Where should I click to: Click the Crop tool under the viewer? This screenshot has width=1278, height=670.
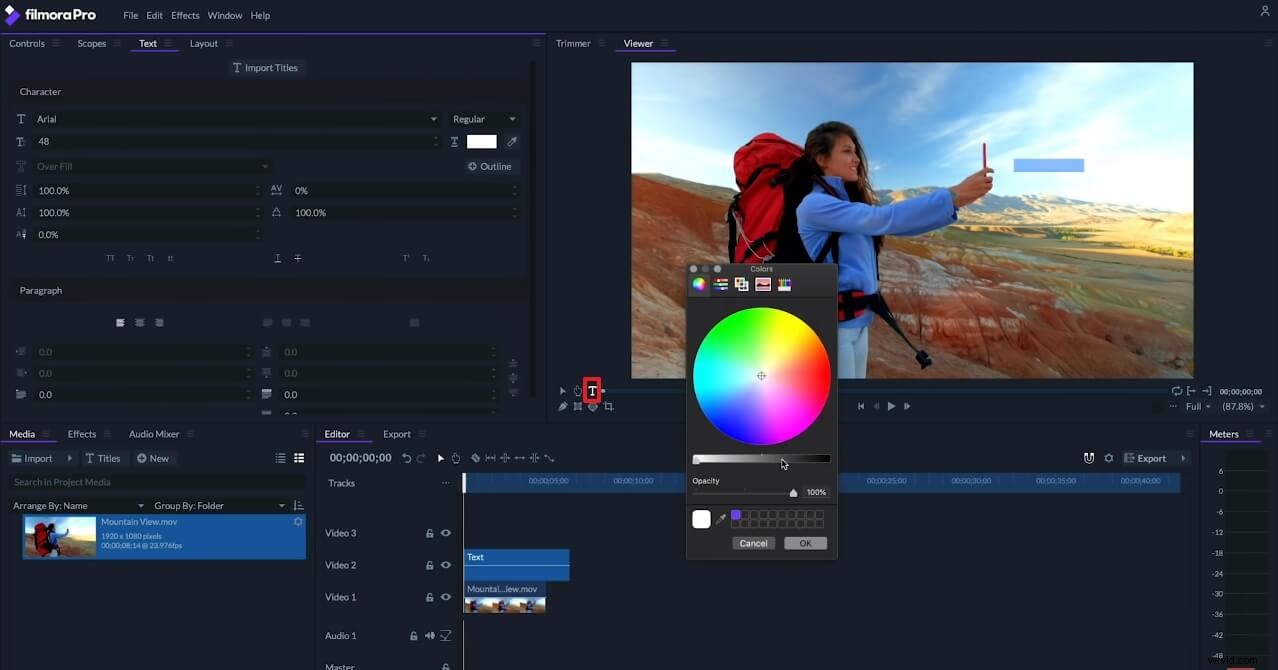tap(608, 405)
